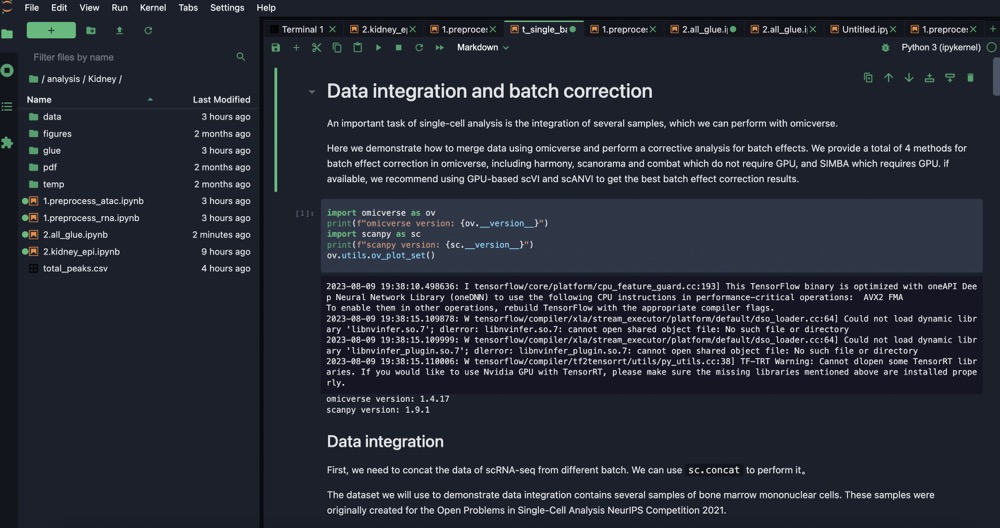Refresh the file browser list
This screenshot has height=528, width=1000.
(x=148, y=31)
